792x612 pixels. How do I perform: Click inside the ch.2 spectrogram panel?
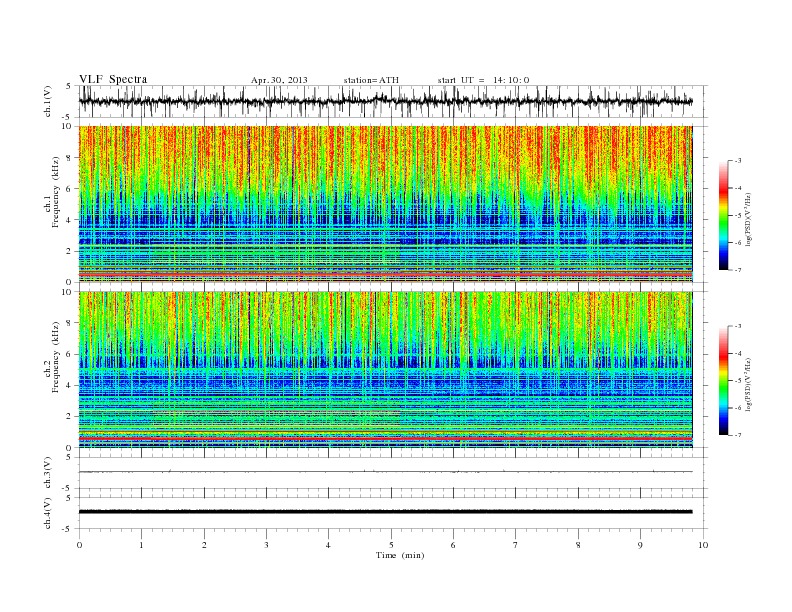[x=386, y=369]
